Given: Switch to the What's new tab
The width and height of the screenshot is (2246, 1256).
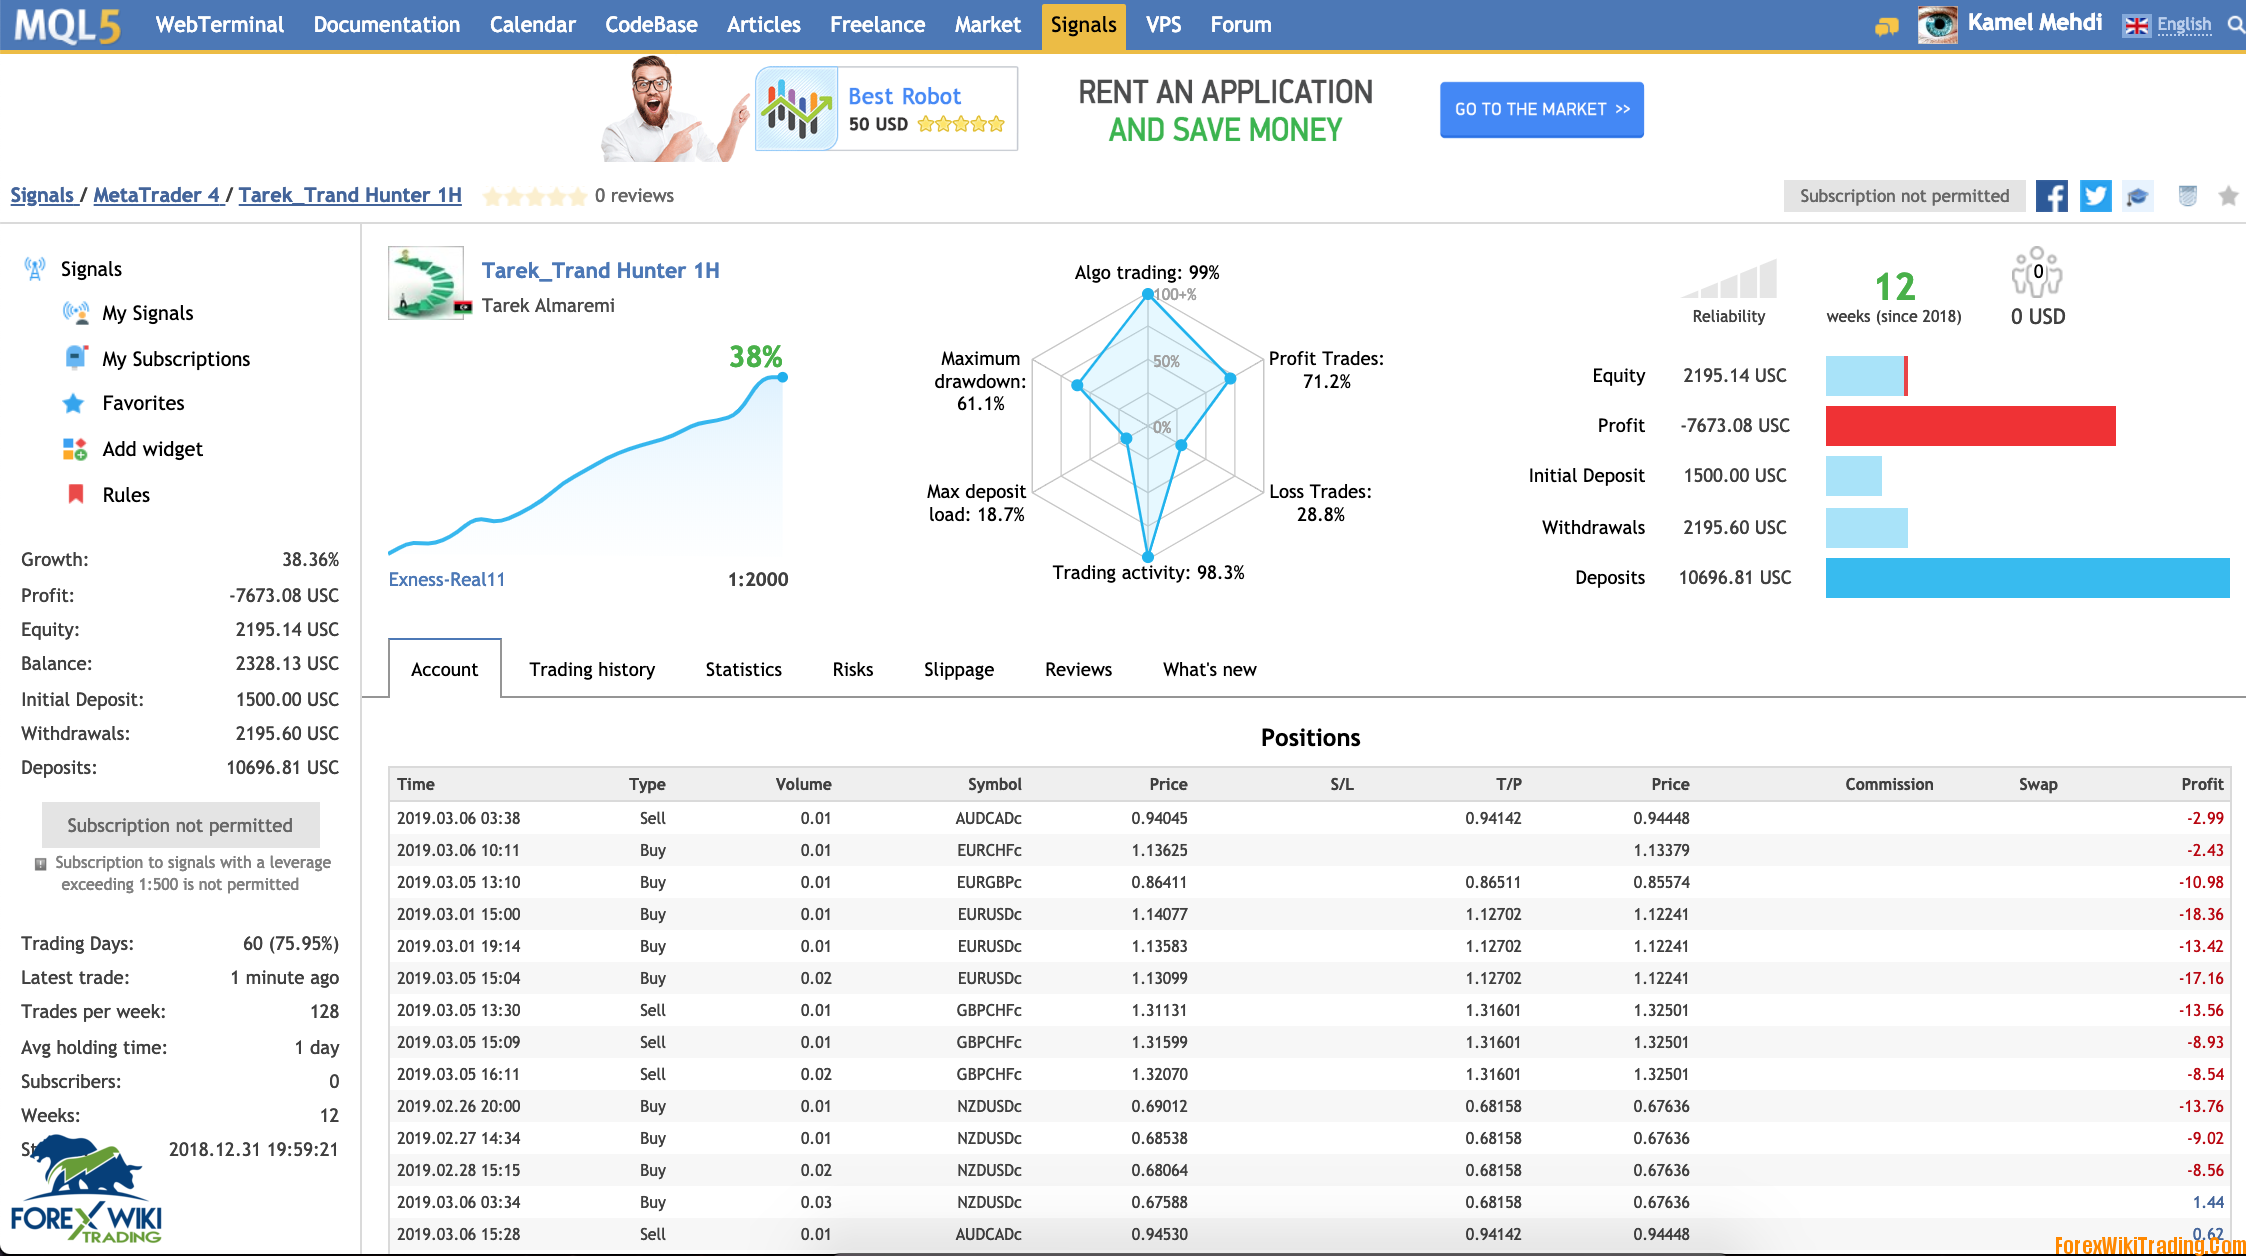Looking at the screenshot, I should click(1210, 669).
